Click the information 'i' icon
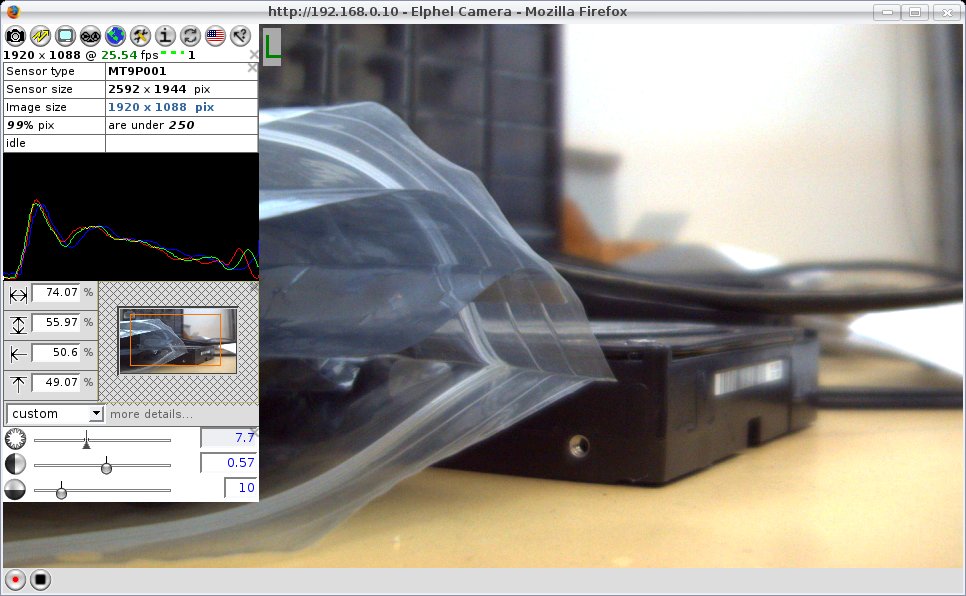Screen dimensions: 966x596 click(165, 36)
